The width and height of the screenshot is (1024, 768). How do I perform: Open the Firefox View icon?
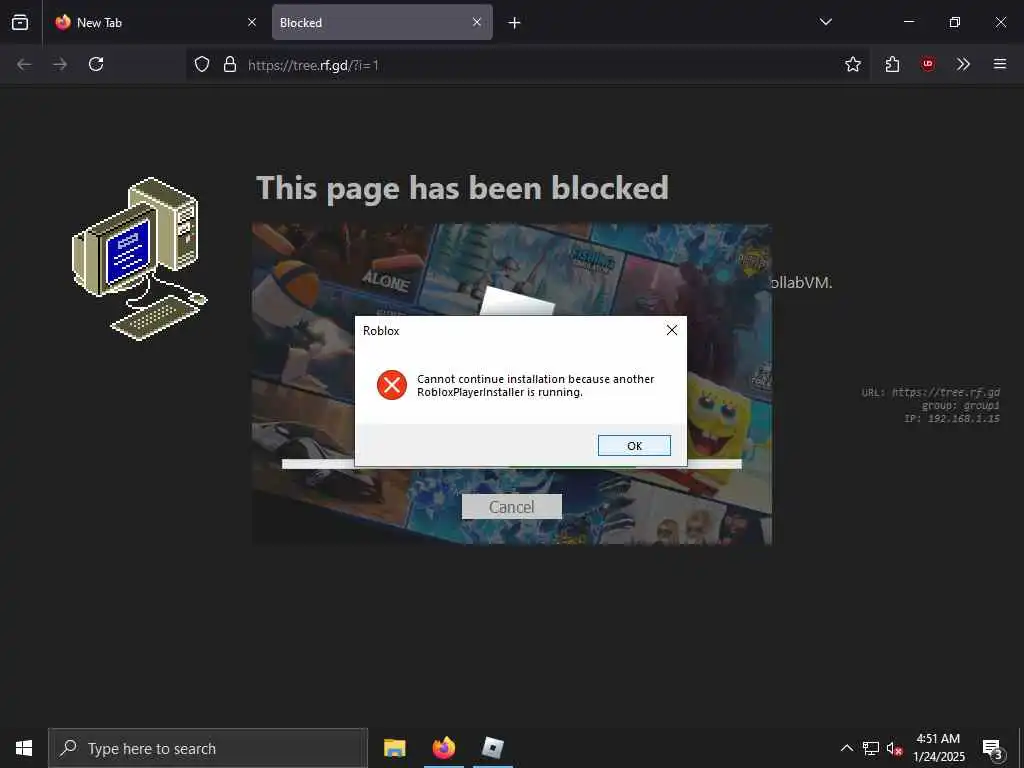[20, 22]
